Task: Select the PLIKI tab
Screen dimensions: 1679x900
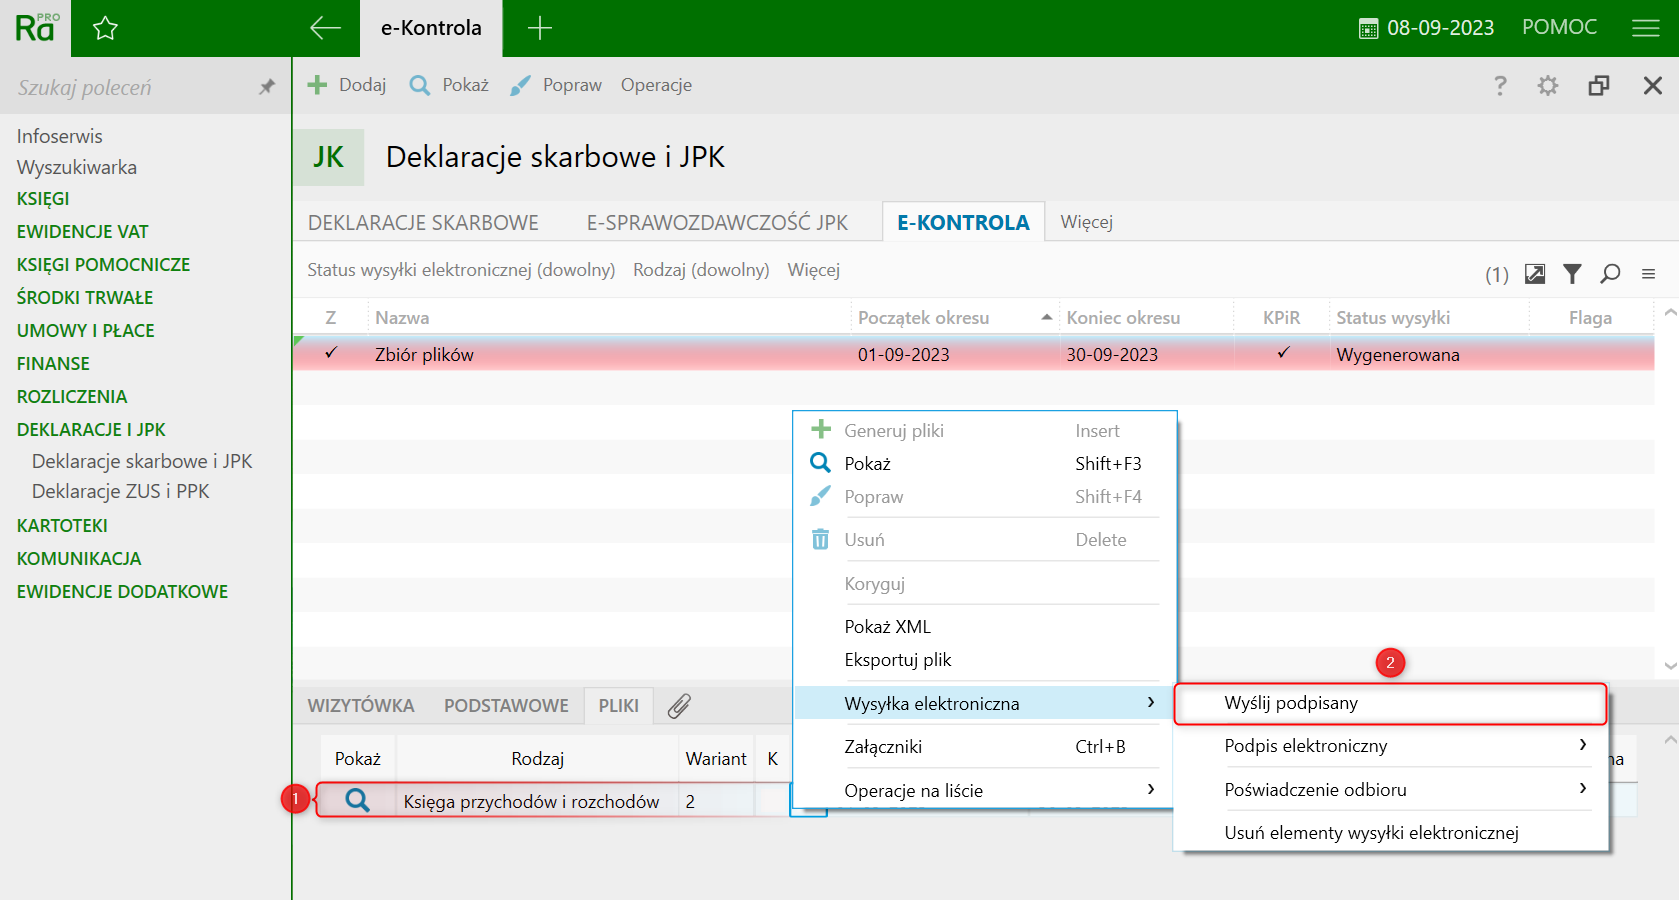Action: point(618,706)
